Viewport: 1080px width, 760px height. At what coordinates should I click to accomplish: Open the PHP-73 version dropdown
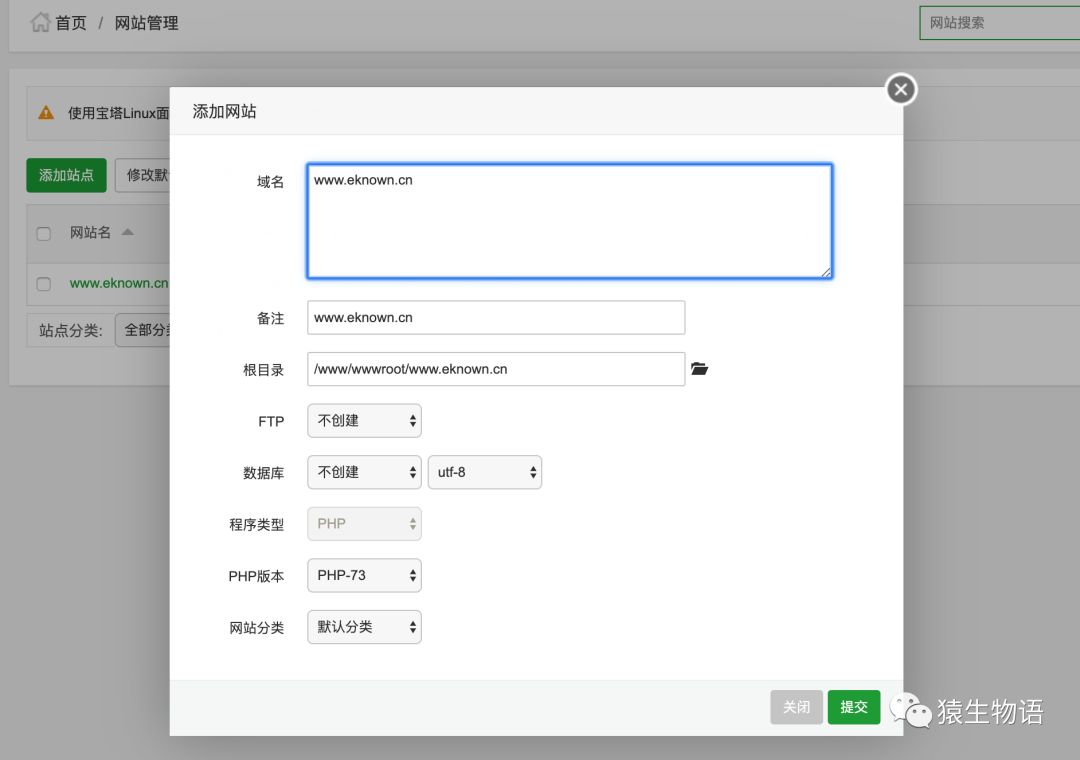point(364,575)
